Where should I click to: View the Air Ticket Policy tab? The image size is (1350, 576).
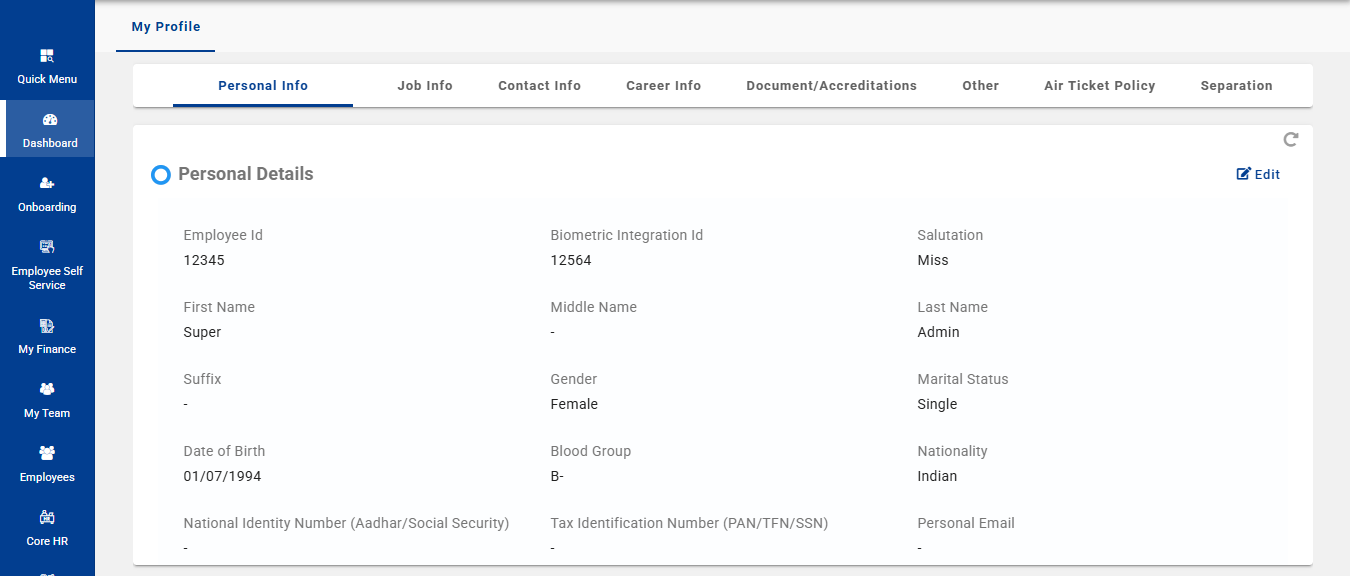[1099, 86]
